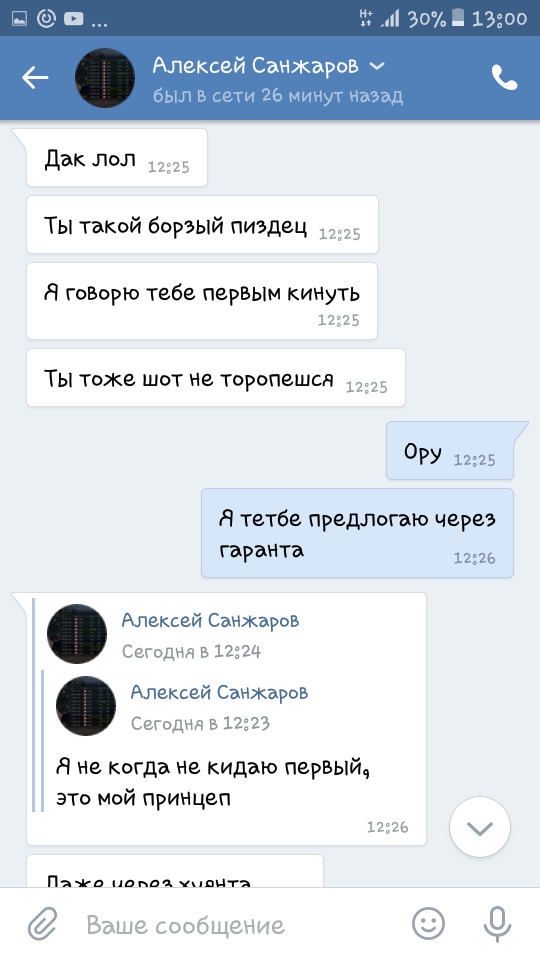Tap the microphone voice message icon
The image size is (540, 960).
tap(497, 924)
